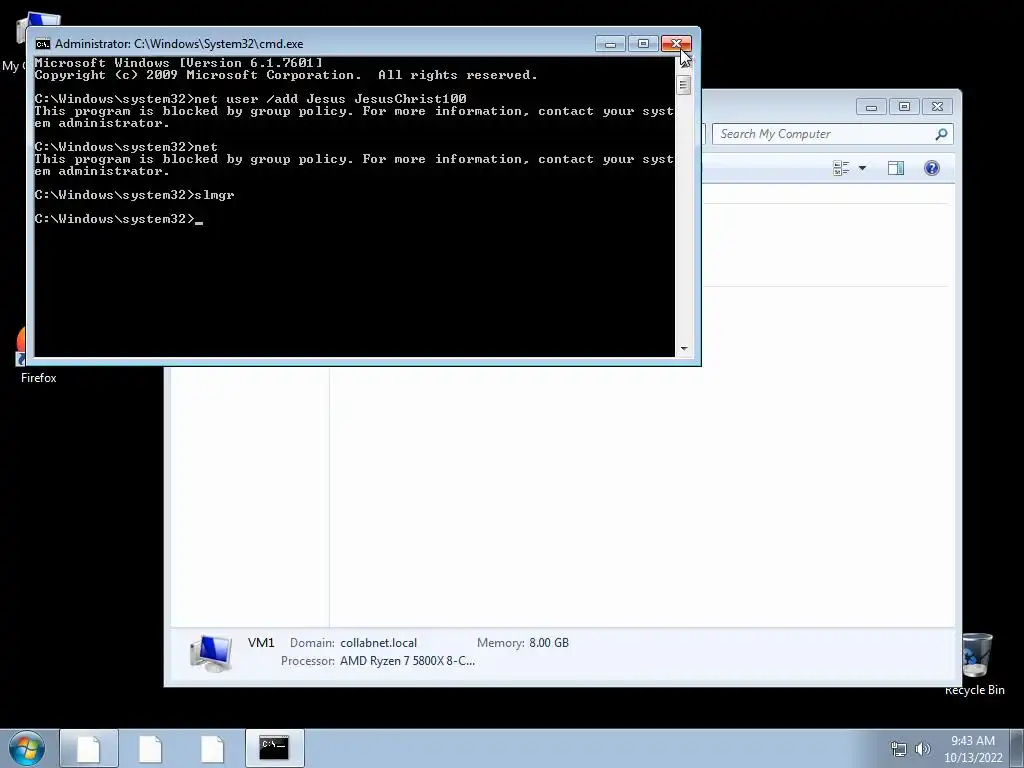Image resolution: width=1024 pixels, height=768 pixels.
Task: Click the slmgr command line in cmd
Action: coord(135,195)
